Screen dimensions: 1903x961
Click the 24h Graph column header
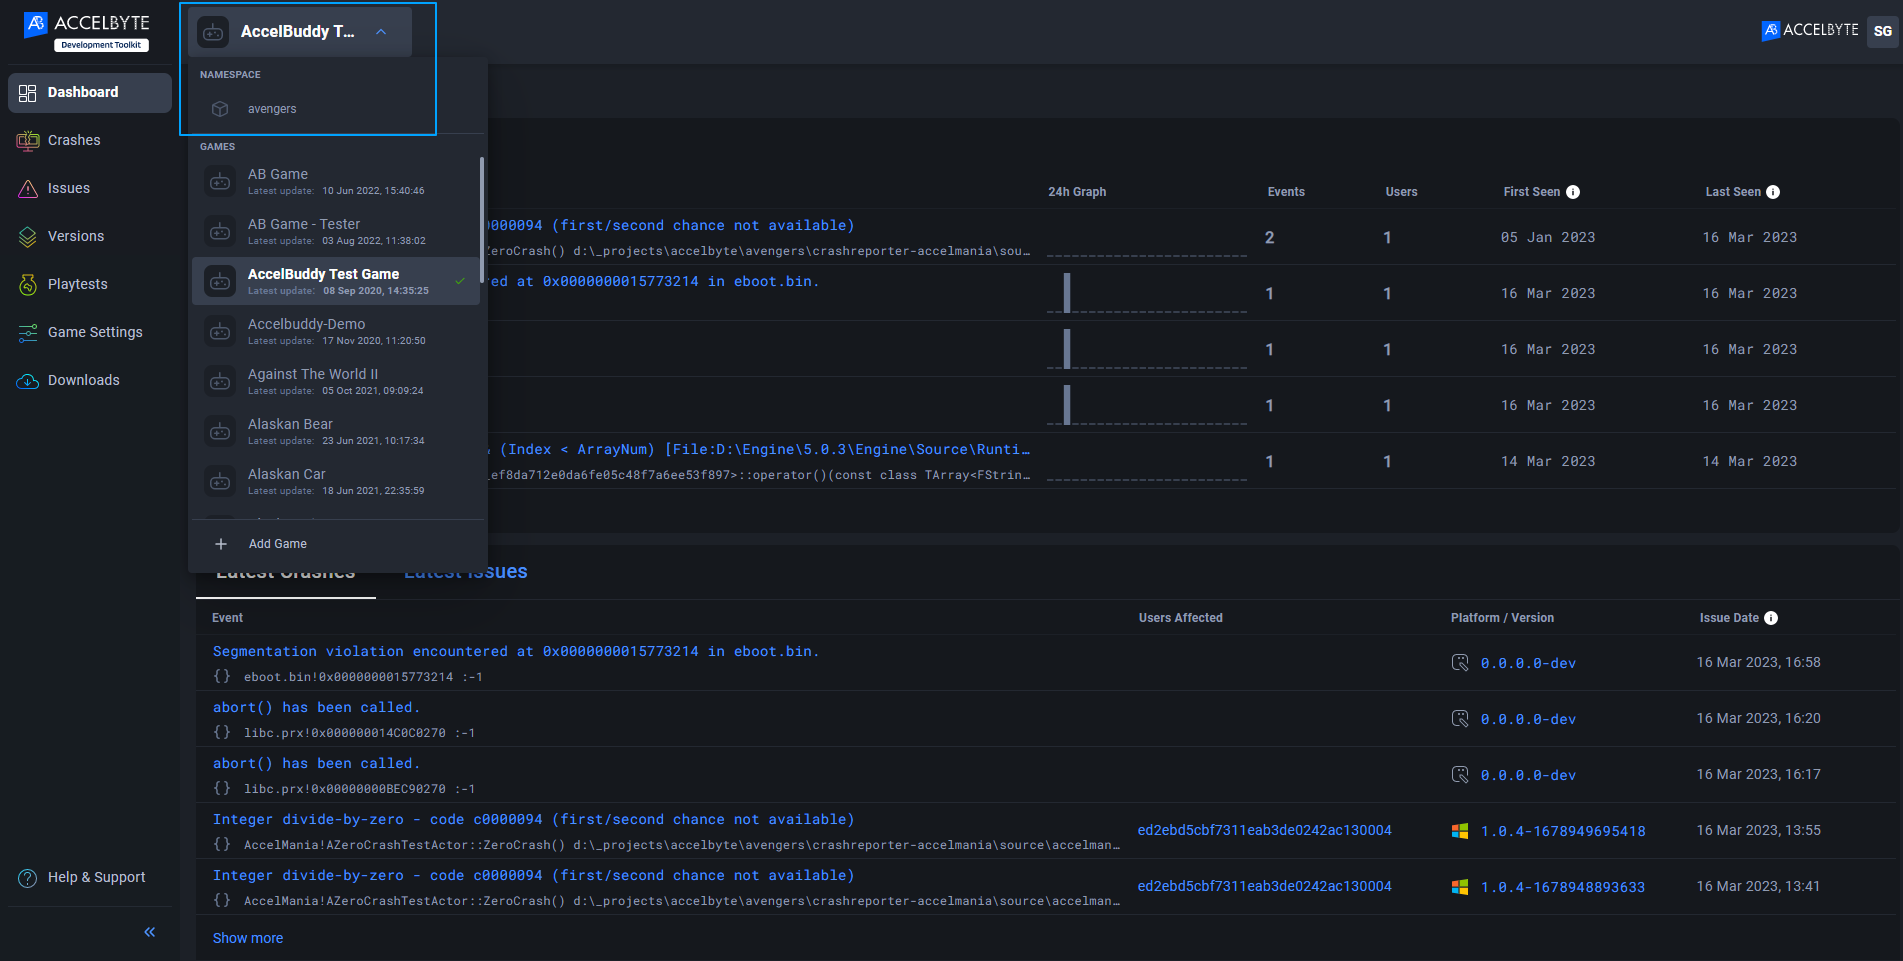click(1077, 192)
